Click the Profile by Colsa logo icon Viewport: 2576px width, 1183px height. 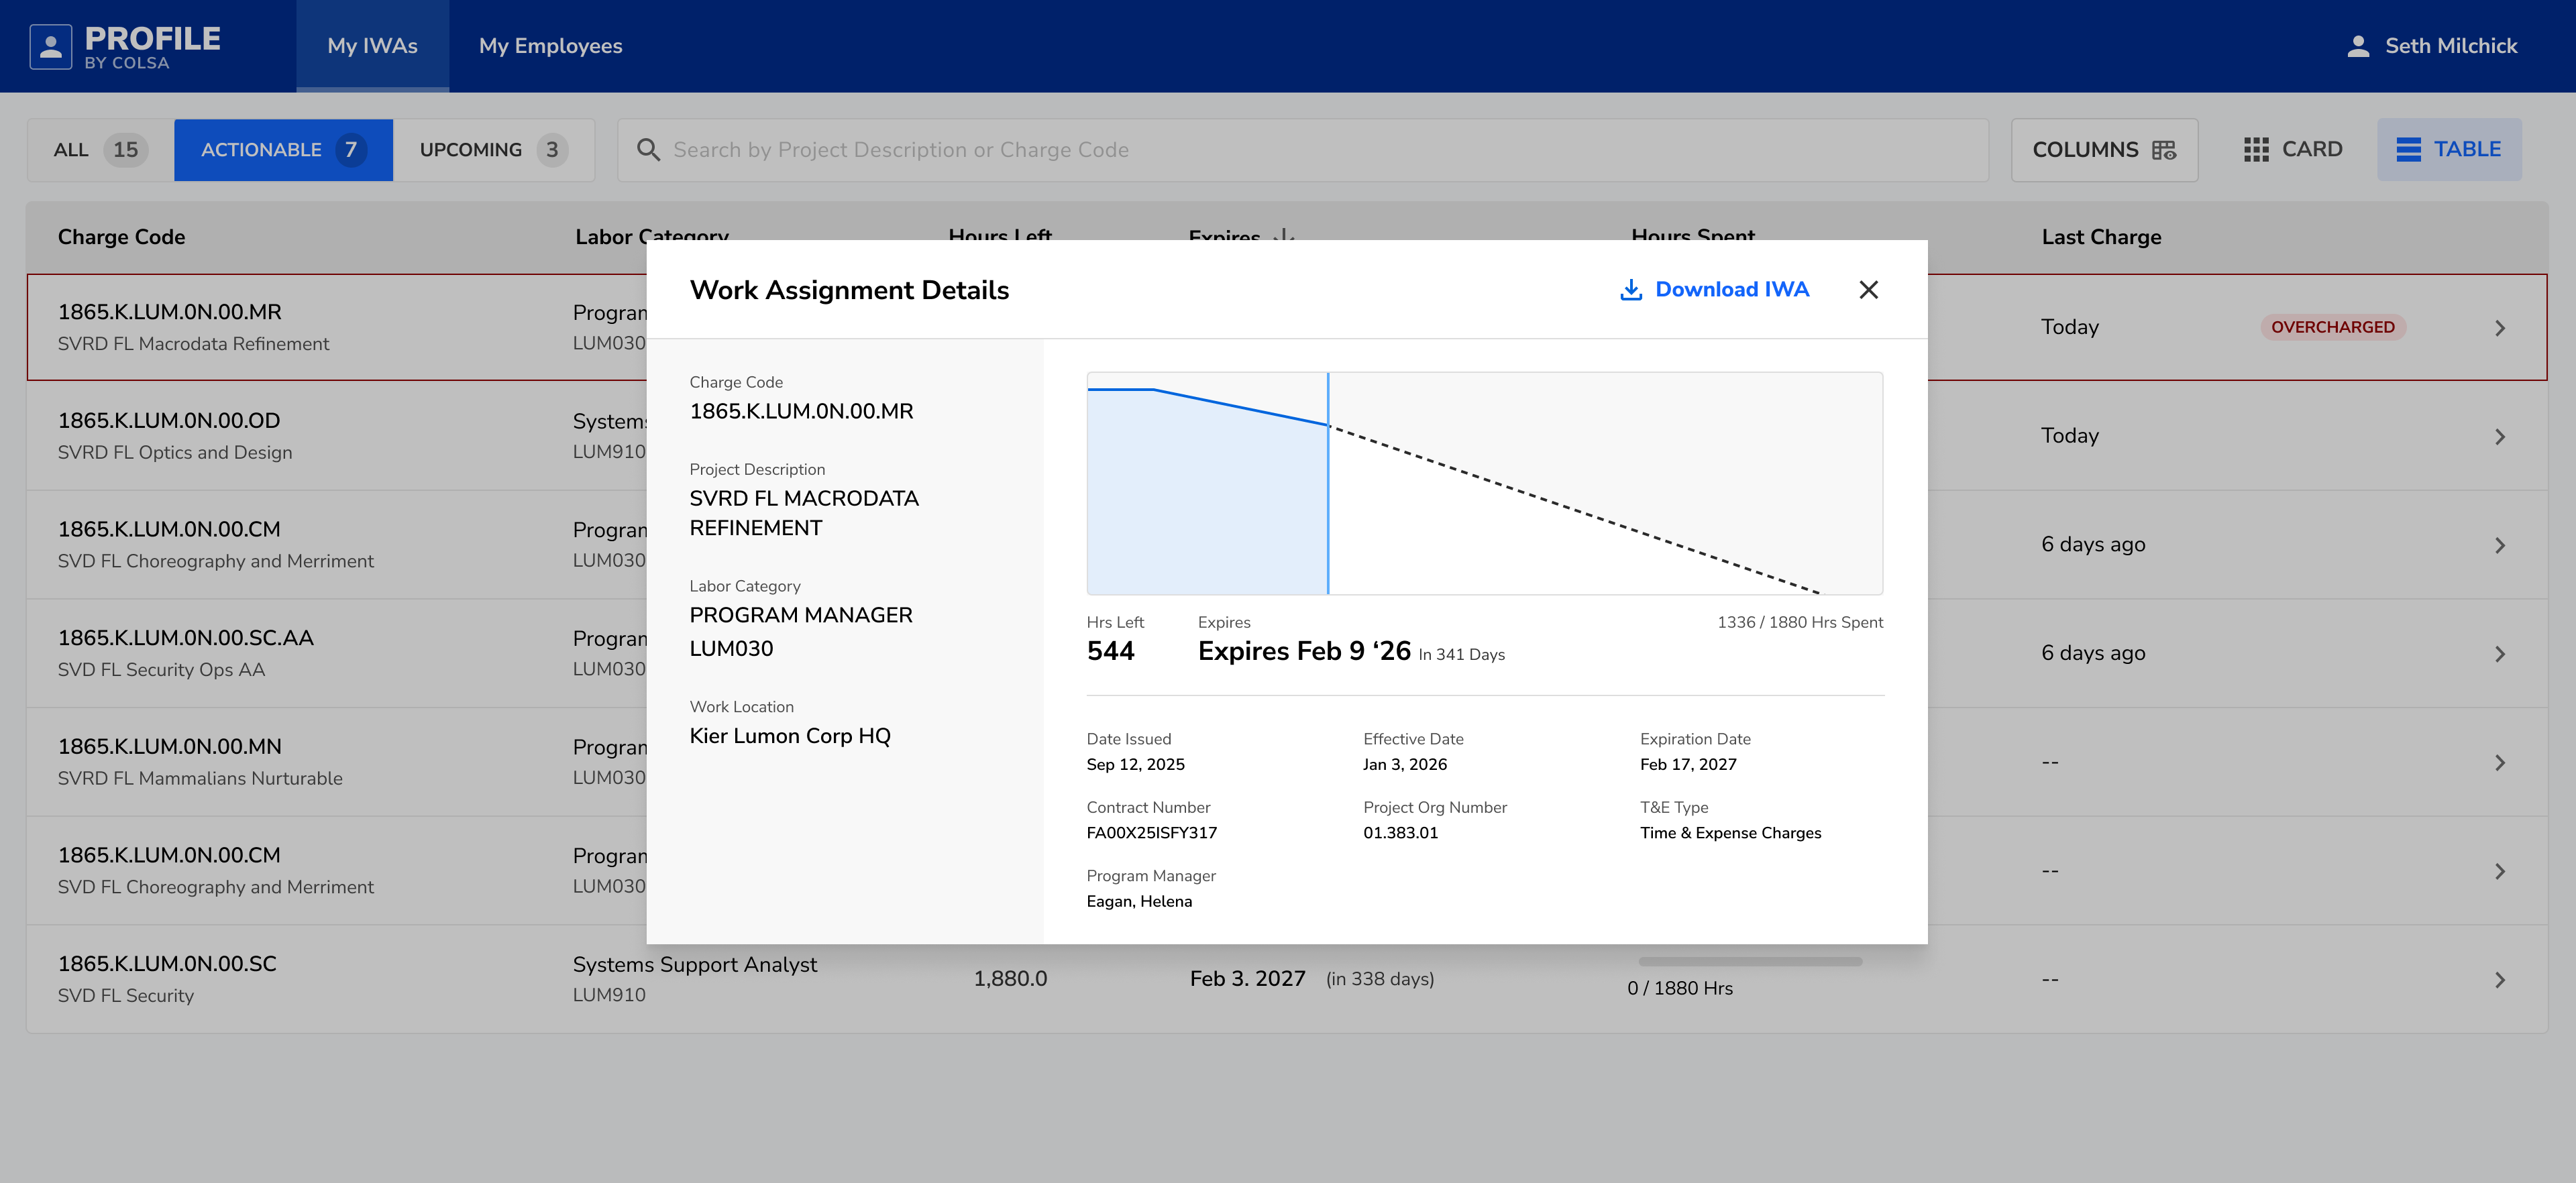coord(50,46)
